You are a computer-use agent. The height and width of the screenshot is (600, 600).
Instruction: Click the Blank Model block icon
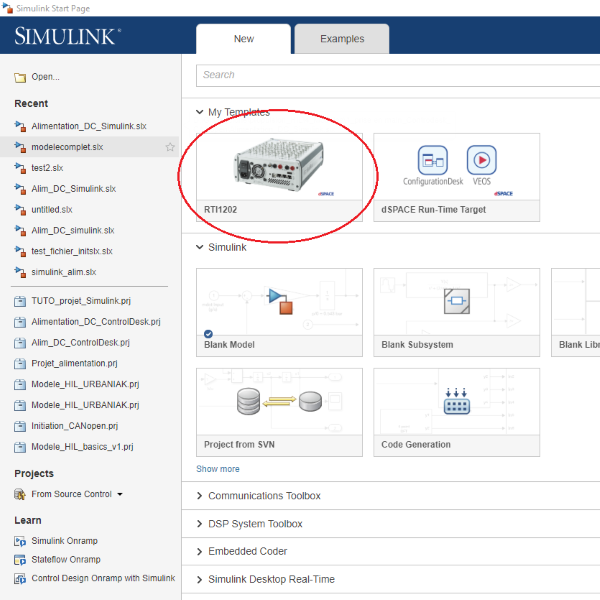280,301
